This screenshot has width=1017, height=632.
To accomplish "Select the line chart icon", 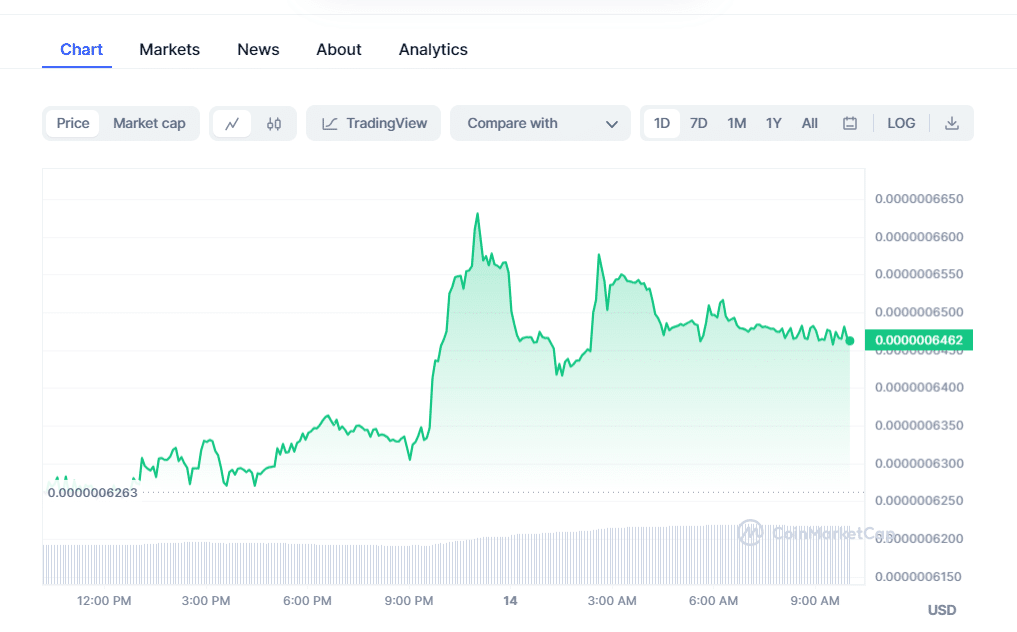I will [232, 124].
